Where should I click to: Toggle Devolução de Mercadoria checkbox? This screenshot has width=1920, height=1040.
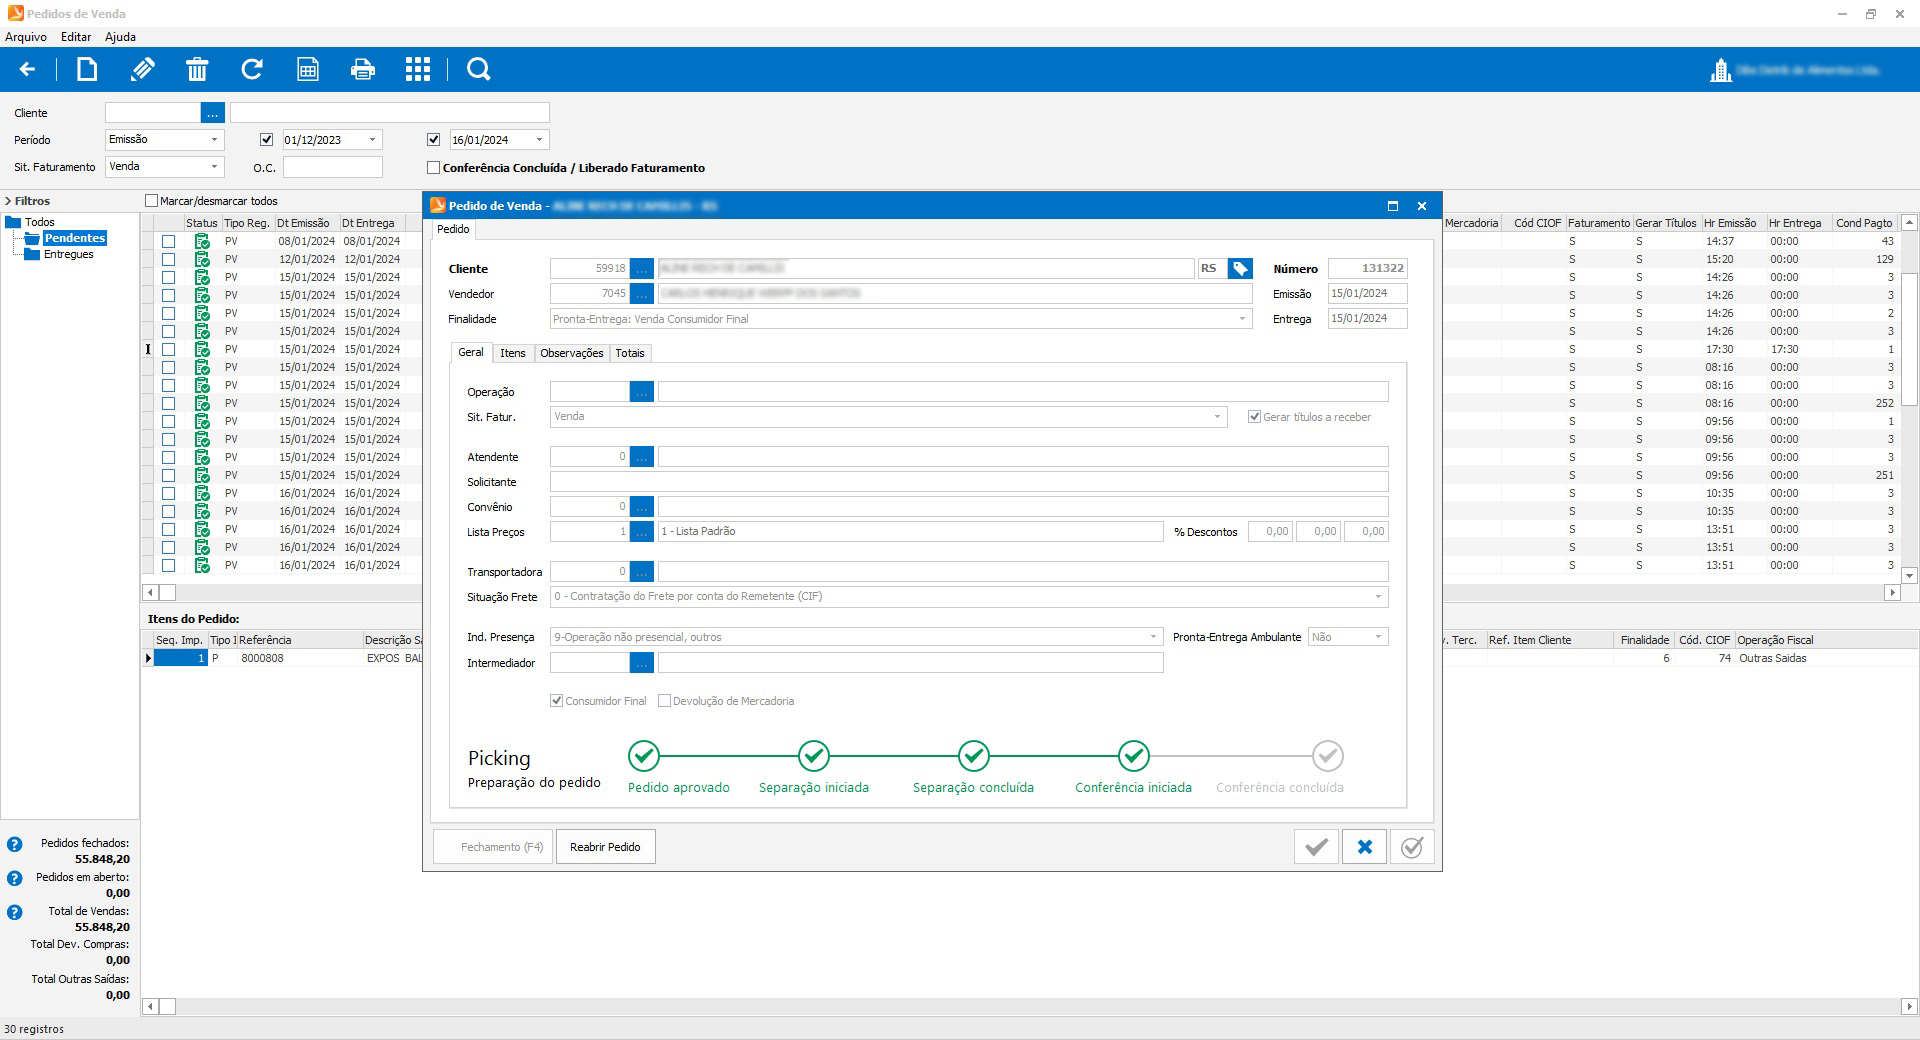point(664,701)
